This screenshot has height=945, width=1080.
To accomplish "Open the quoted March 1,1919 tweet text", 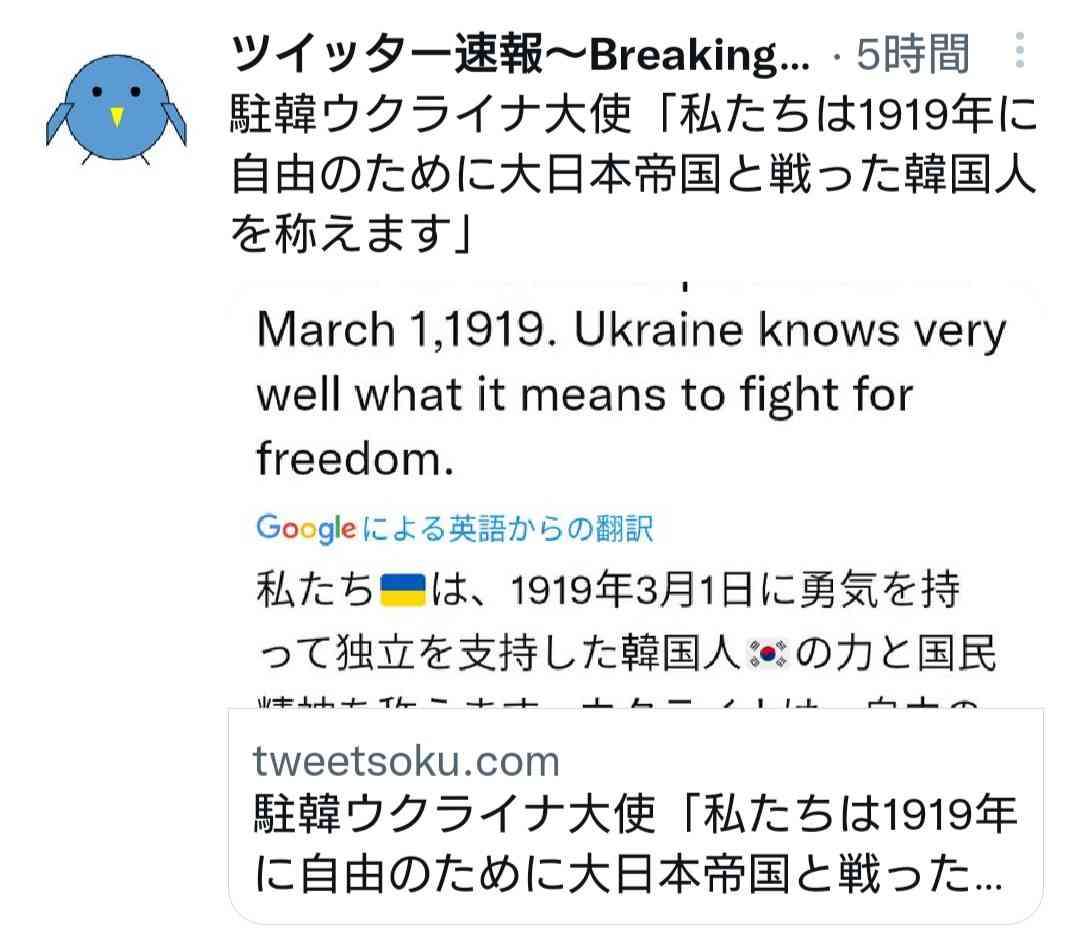I will 632,393.
